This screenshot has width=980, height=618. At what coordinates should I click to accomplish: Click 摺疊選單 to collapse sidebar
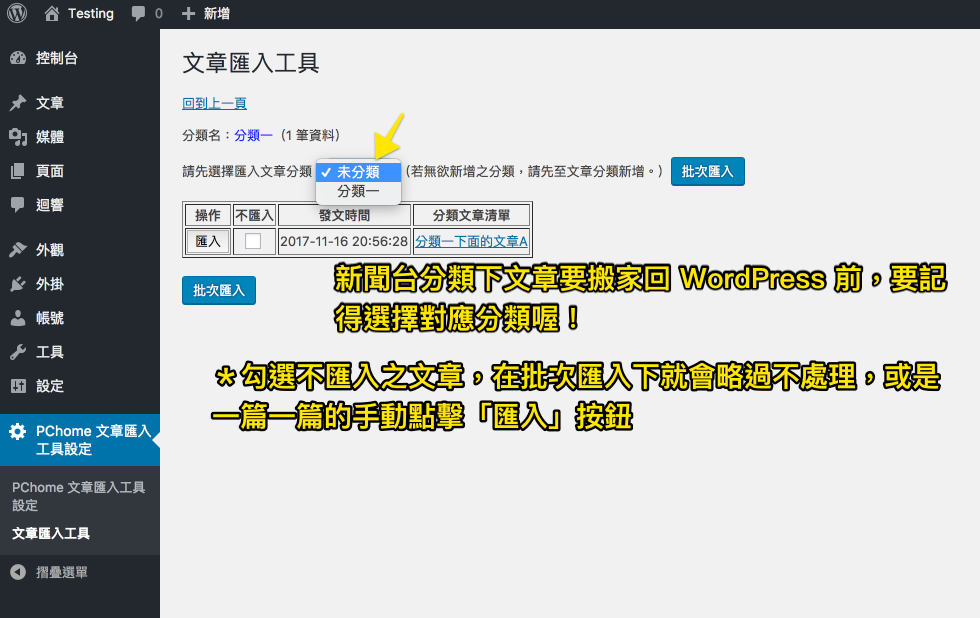(61, 572)
